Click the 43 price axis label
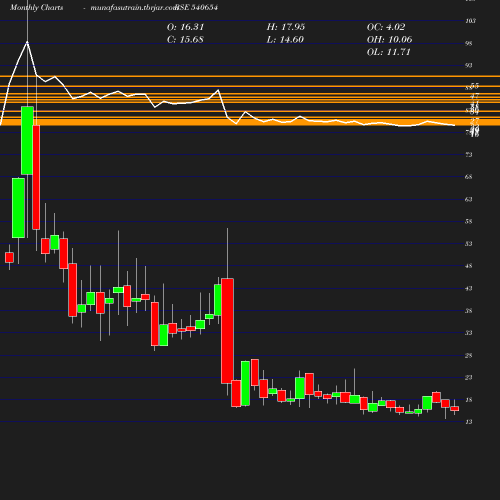500x500 pixels. 469,288
